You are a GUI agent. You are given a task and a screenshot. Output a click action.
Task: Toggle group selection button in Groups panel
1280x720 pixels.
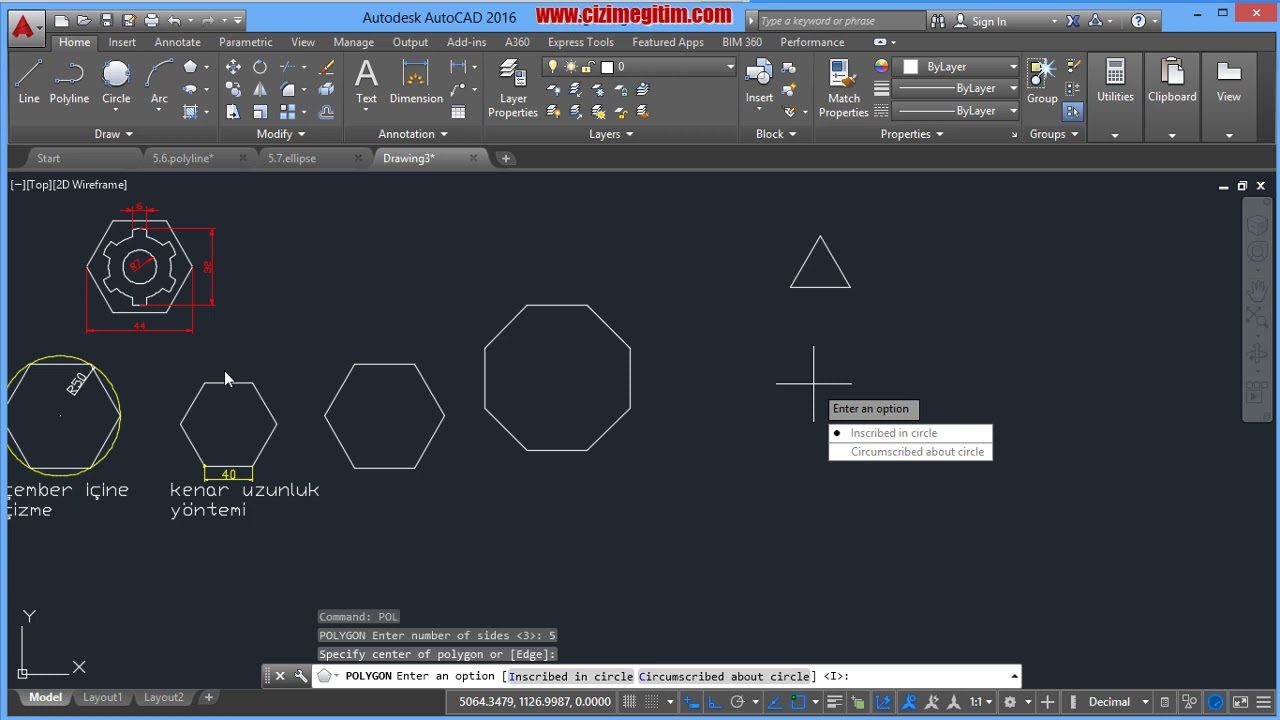(x=1073, y=111)
